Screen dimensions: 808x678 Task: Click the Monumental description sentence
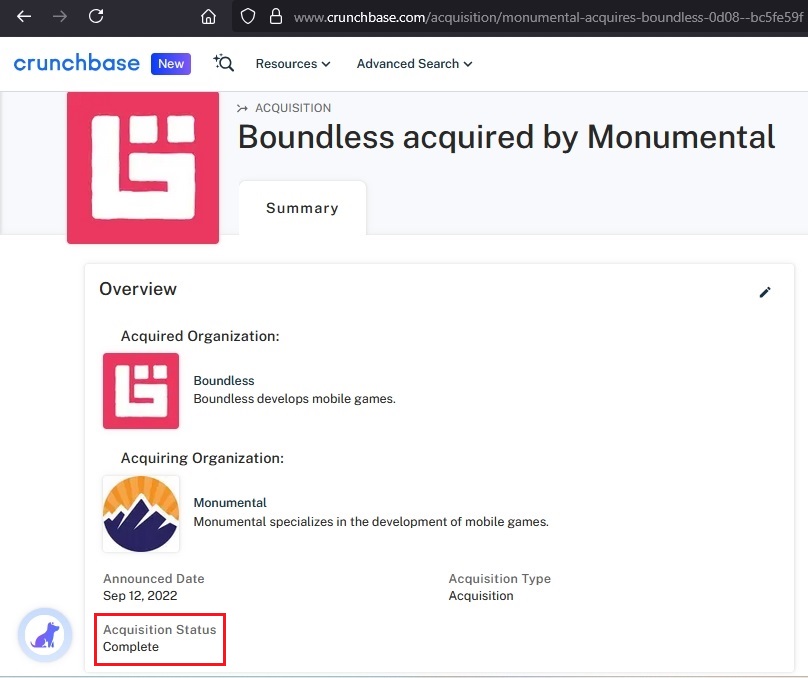[x=371, y=522]
